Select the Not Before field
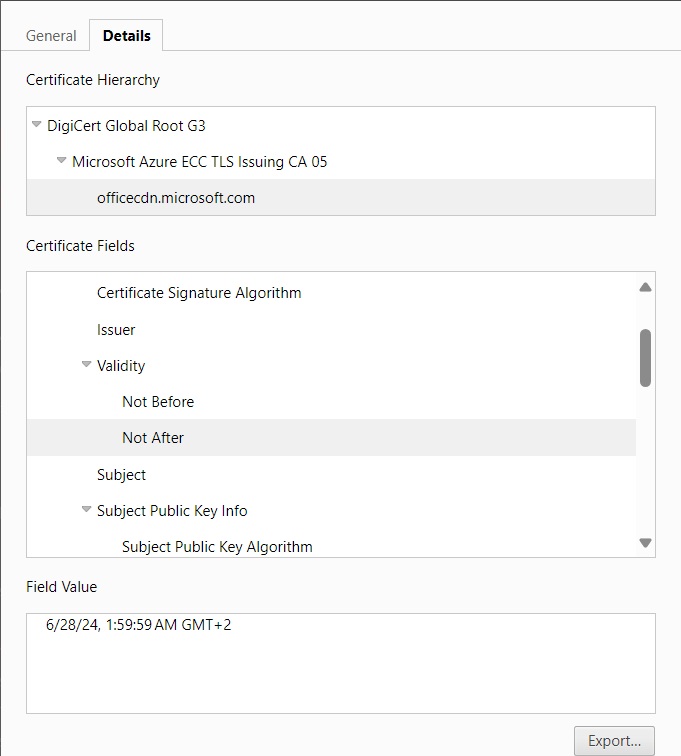The image size is (681, 756). pyautogui.click(x=158, y=402)
